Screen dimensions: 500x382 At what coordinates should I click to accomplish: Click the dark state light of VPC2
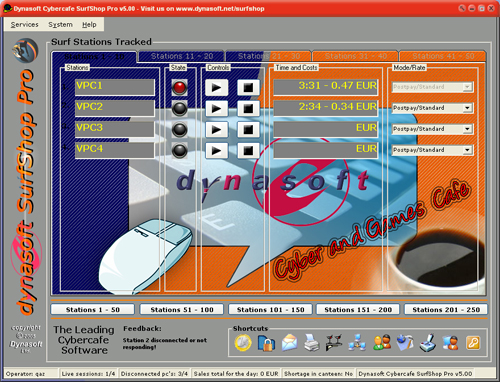click(x=179, y=109)
